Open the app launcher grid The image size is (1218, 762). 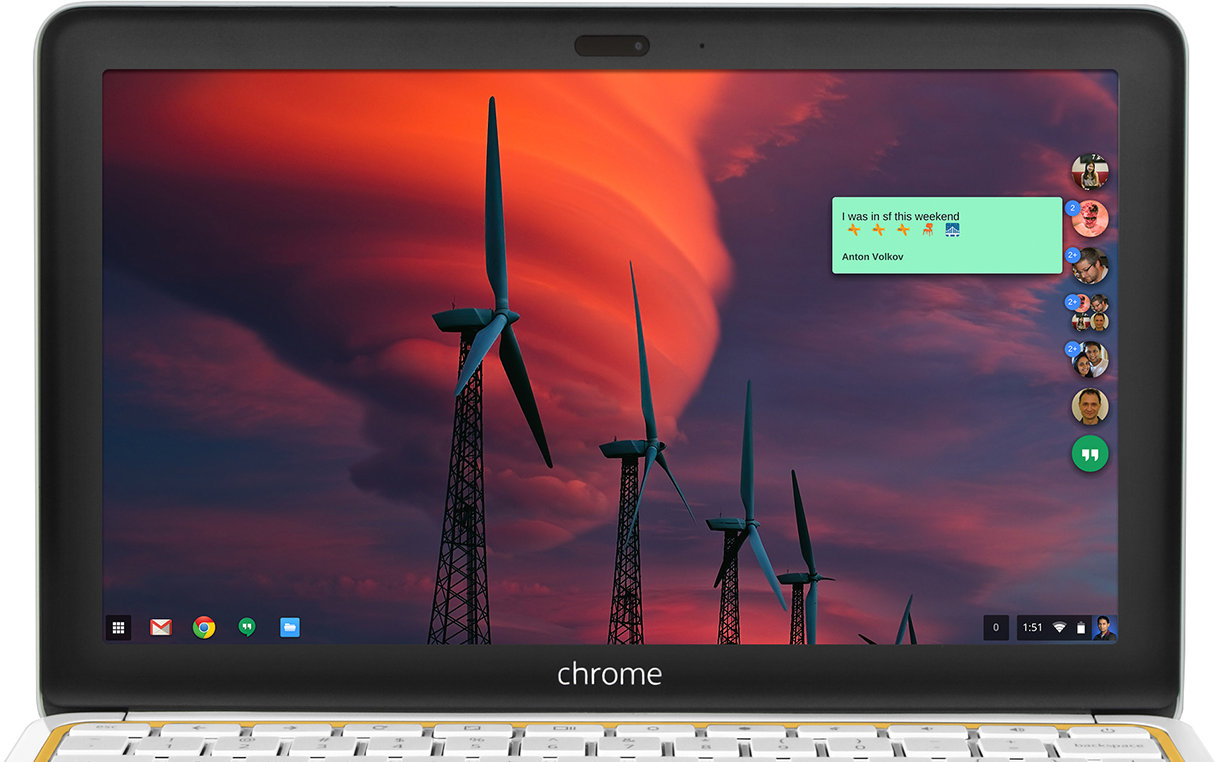[x=118, y=628]
